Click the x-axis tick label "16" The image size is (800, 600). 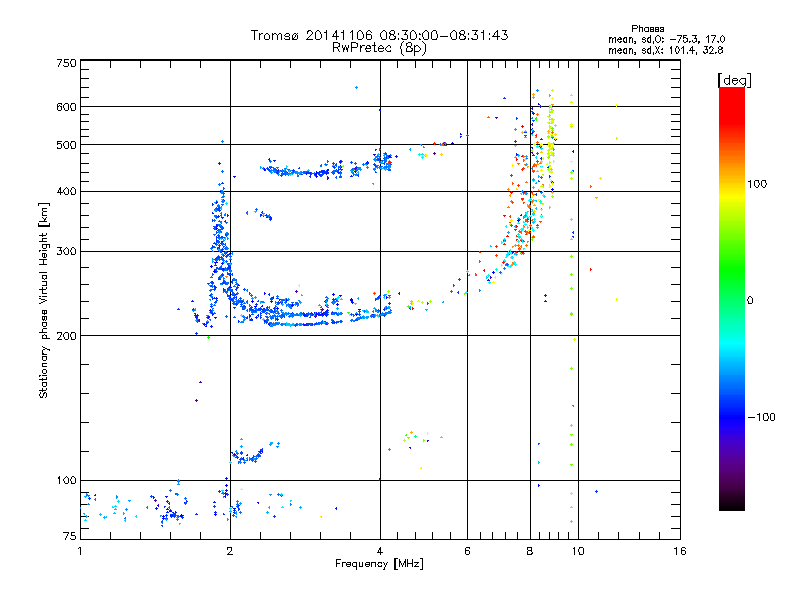coord(680,551)
